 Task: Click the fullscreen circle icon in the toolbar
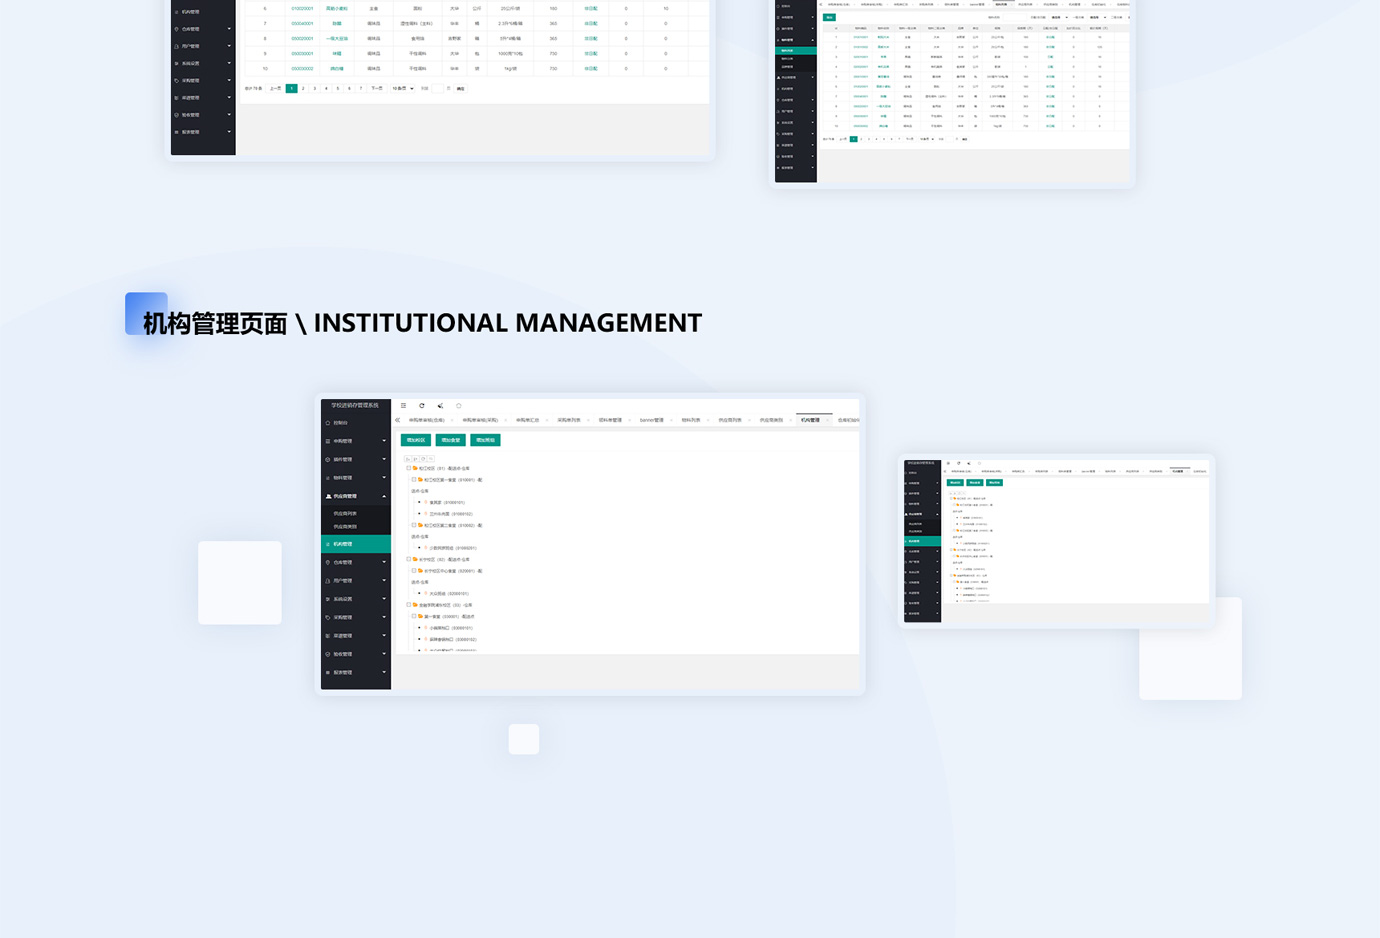[458, 404]
